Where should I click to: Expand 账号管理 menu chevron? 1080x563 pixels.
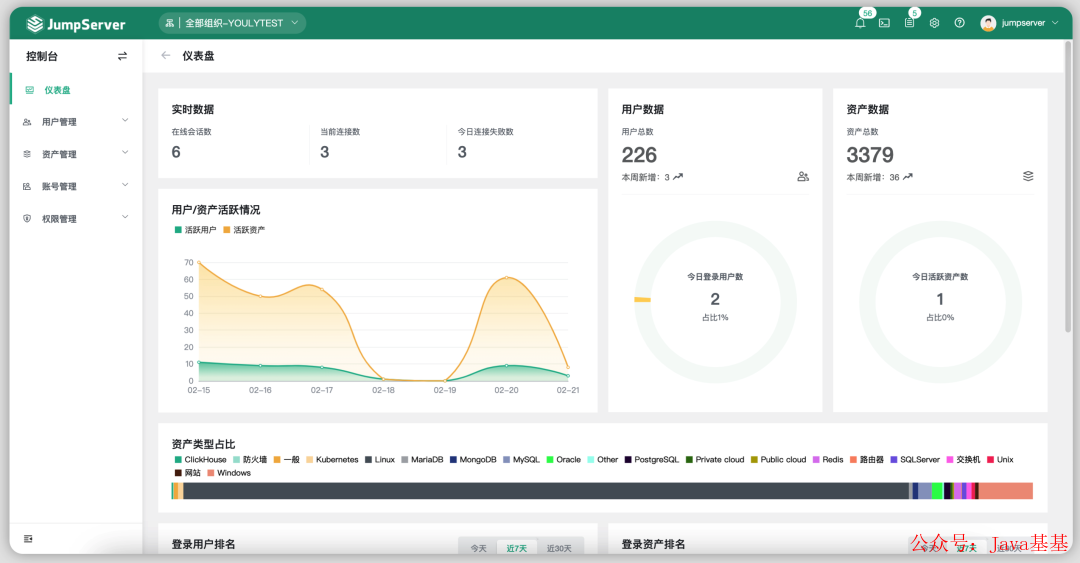tap(125, 185)
